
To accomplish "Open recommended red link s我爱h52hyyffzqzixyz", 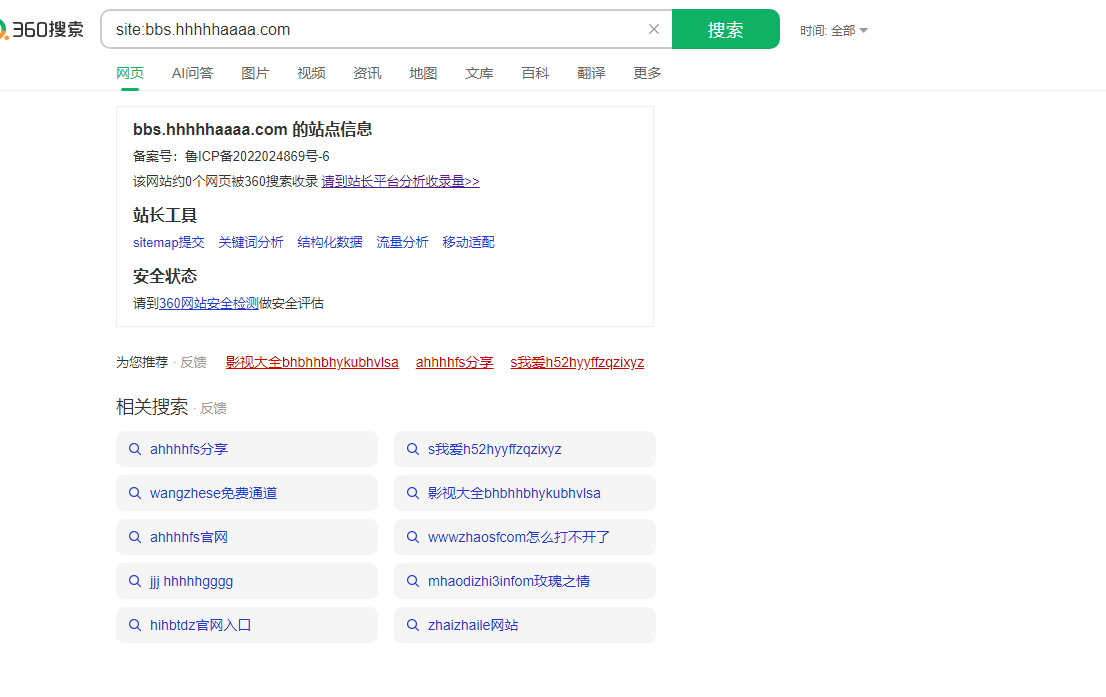I will click(577, 363).
